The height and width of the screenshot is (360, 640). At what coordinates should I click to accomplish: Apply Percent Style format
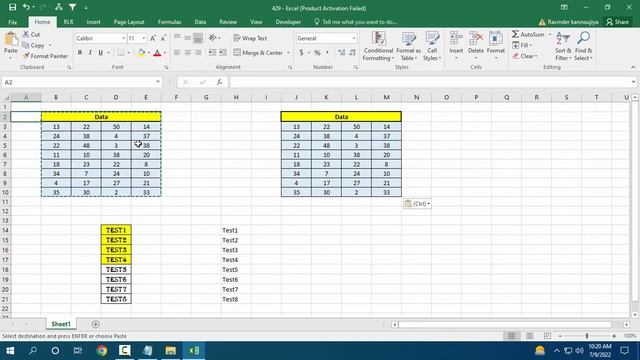[x=317, y=53]
